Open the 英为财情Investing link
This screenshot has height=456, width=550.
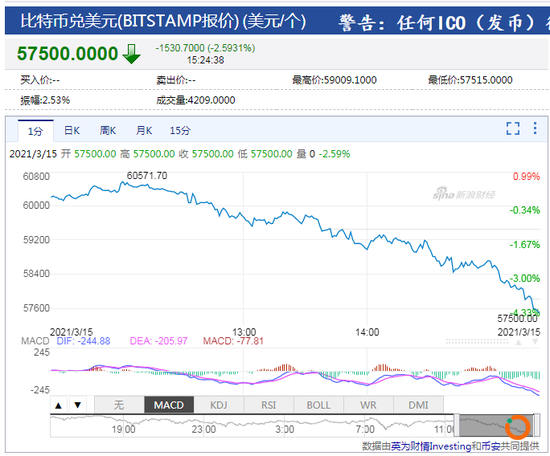pyautogui.click(x=431, y=447)
